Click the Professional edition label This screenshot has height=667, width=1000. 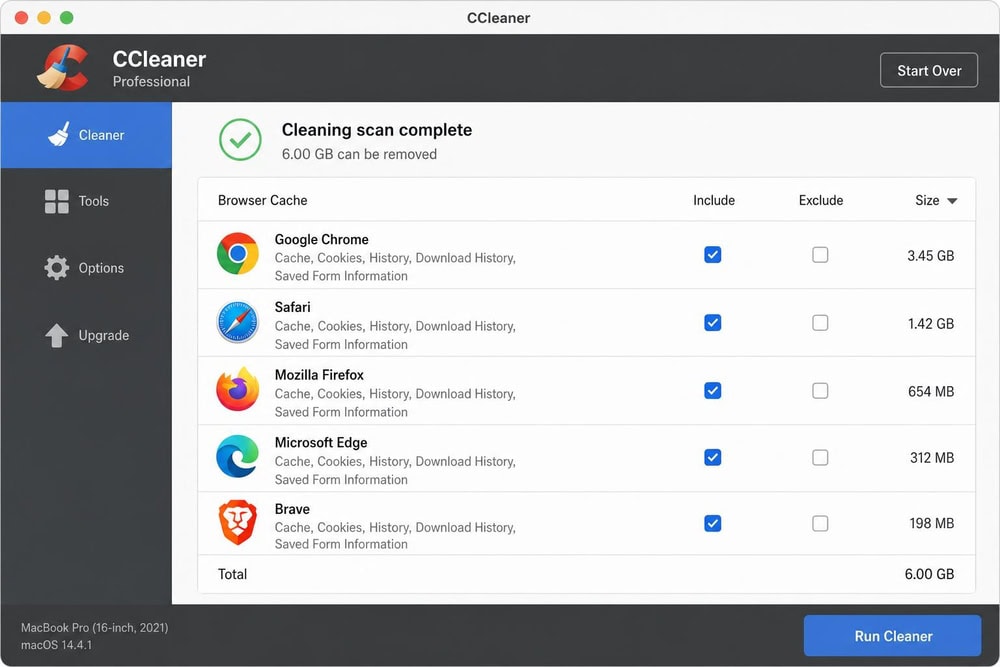[x=151, y=82]
